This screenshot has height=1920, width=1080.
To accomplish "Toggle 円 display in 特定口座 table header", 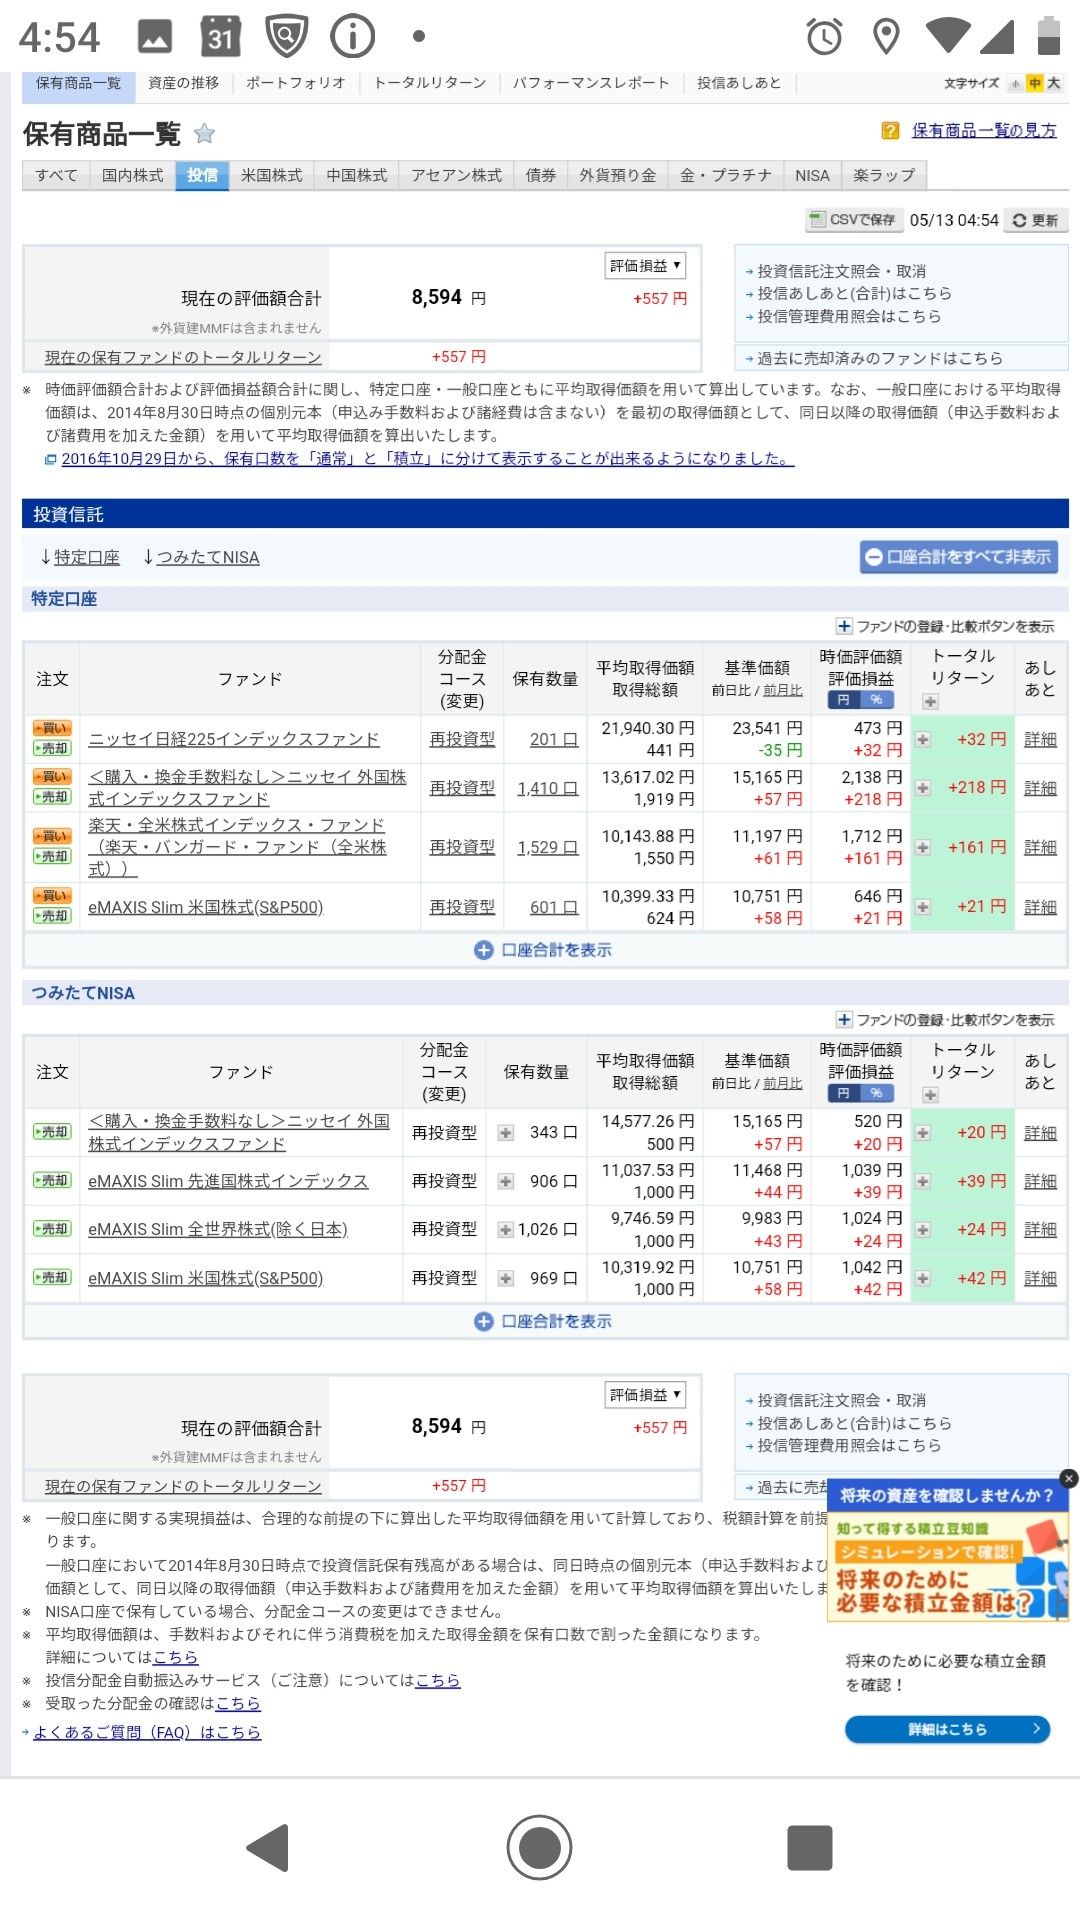I will [x=844, y=700].
